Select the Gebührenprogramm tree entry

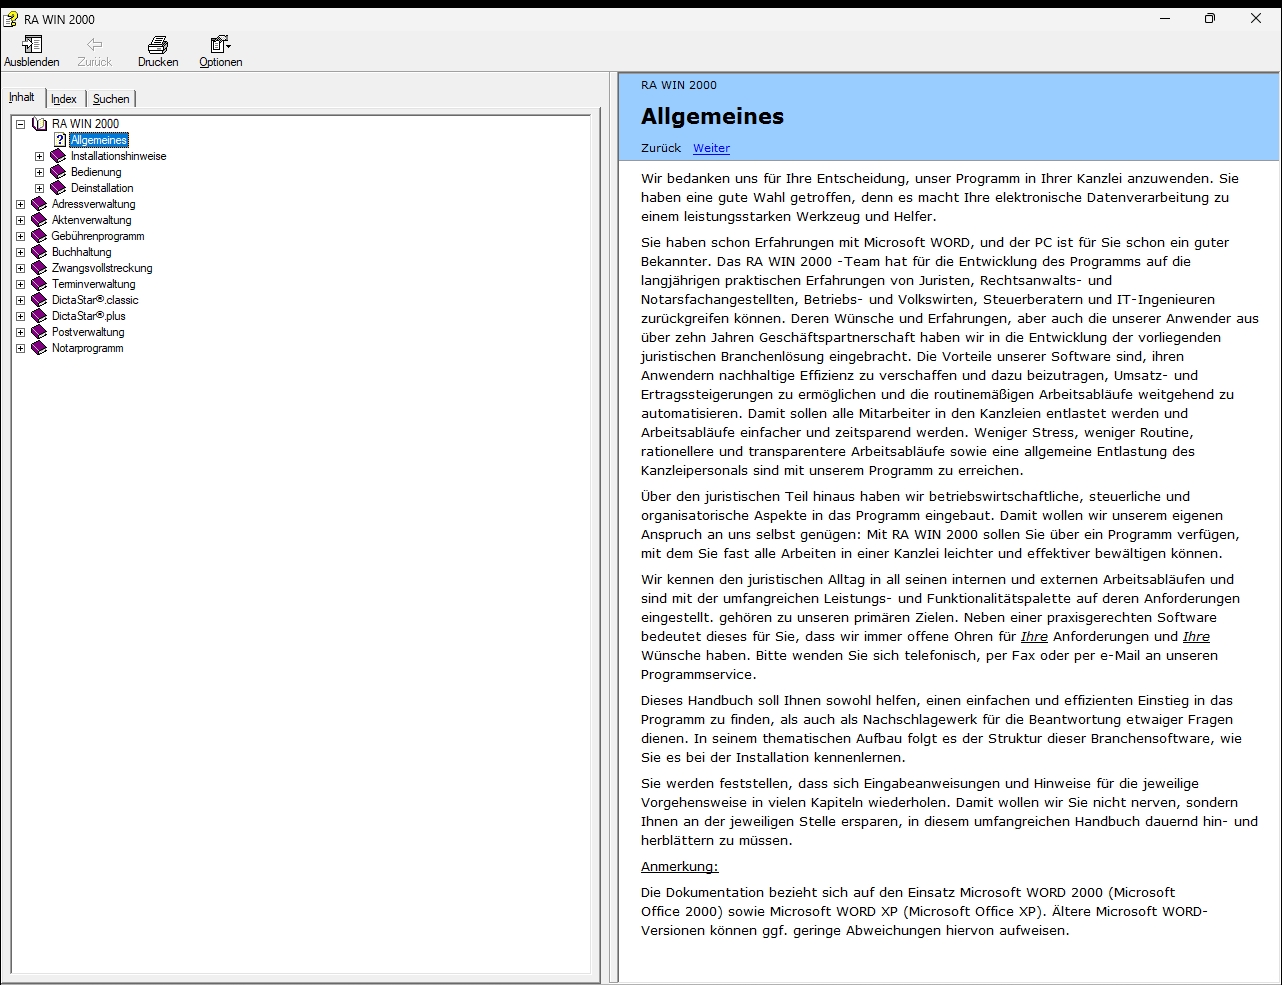coord(98,236)
